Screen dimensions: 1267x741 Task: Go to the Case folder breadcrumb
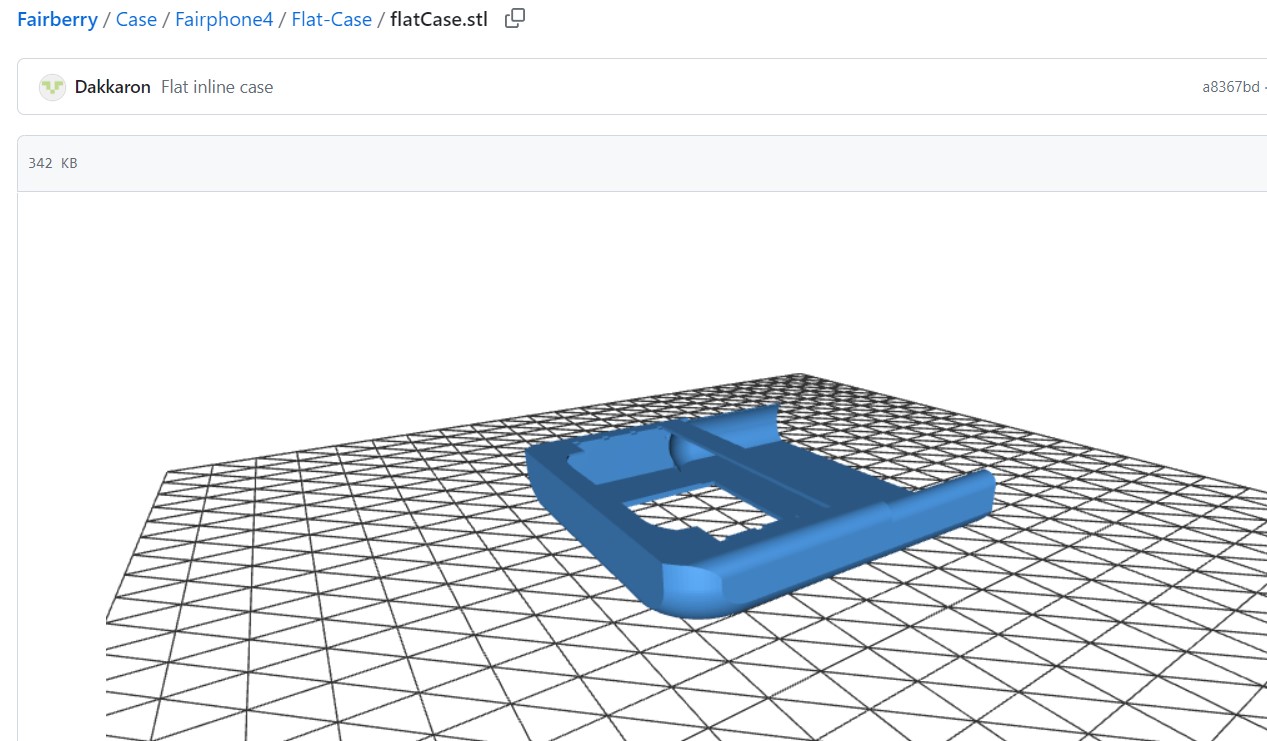pos(136,19)
